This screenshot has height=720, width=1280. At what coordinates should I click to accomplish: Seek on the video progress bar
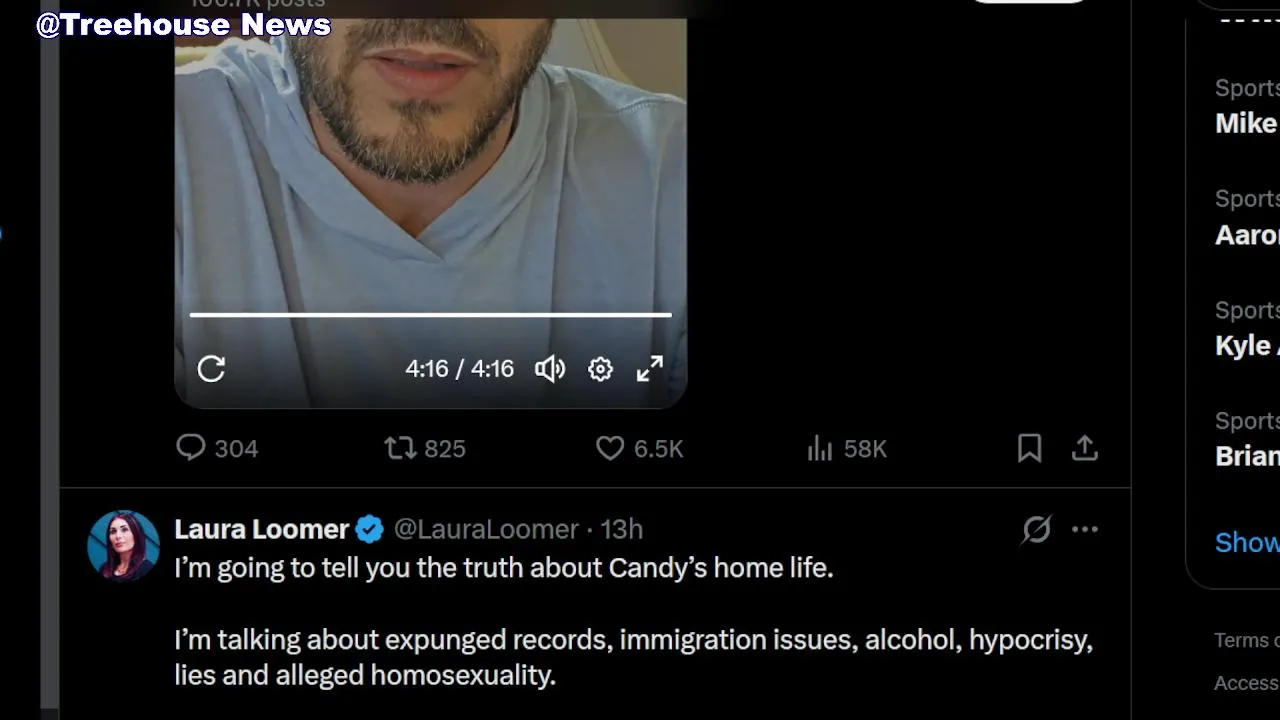point(430,314)
